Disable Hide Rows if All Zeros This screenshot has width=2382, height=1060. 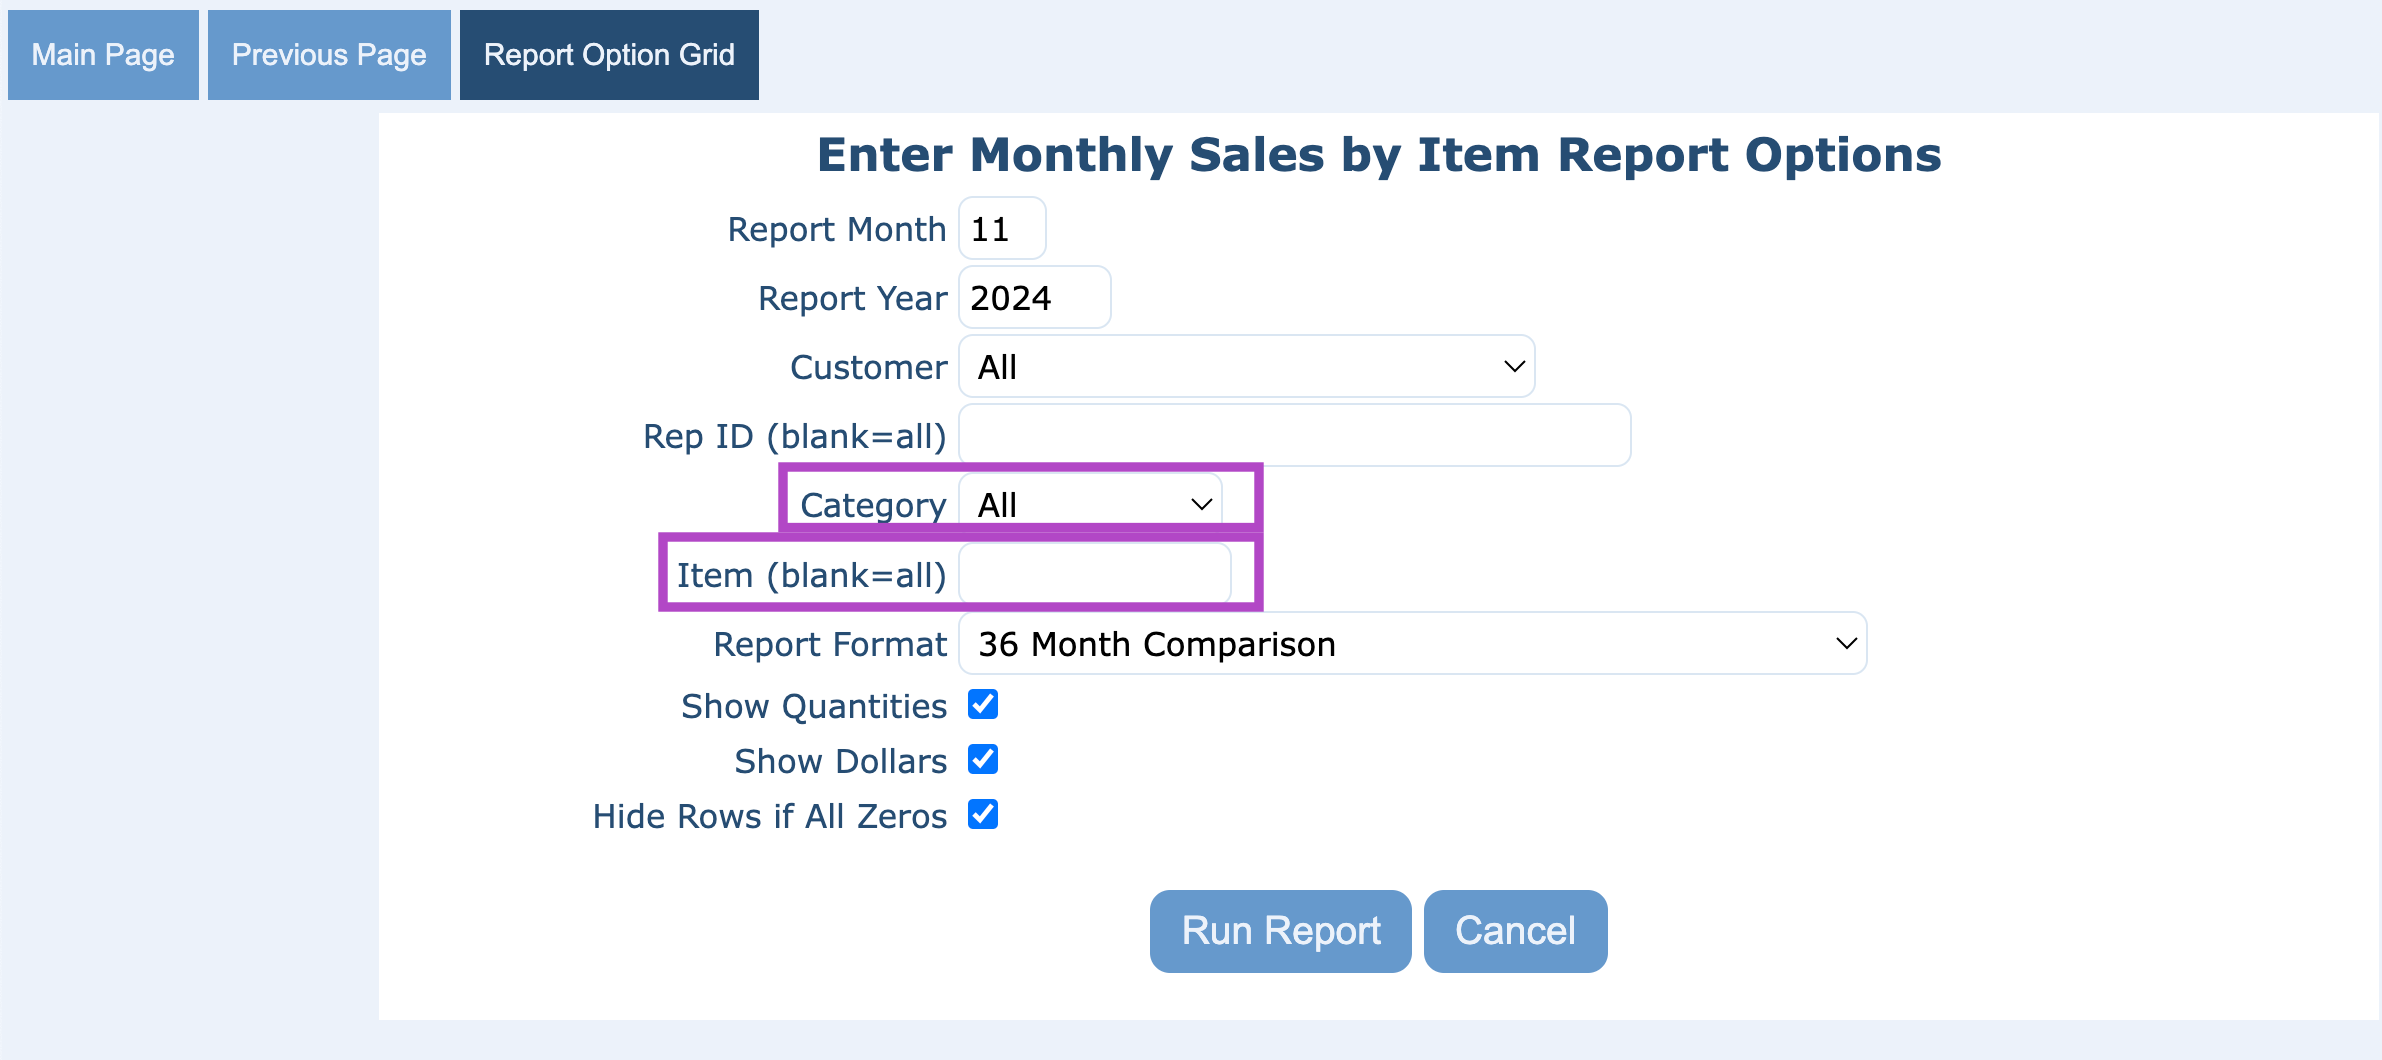point(983,815)
